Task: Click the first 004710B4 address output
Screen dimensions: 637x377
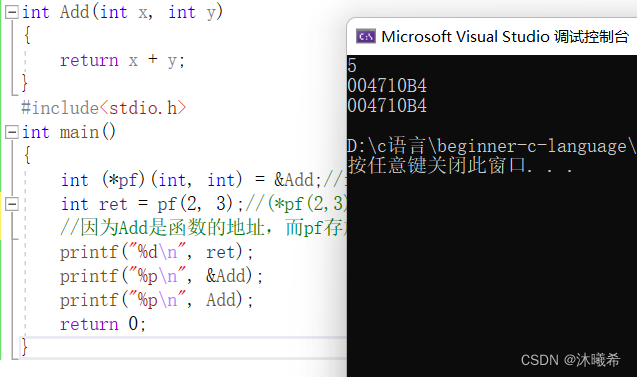Action: pos(387,86)
